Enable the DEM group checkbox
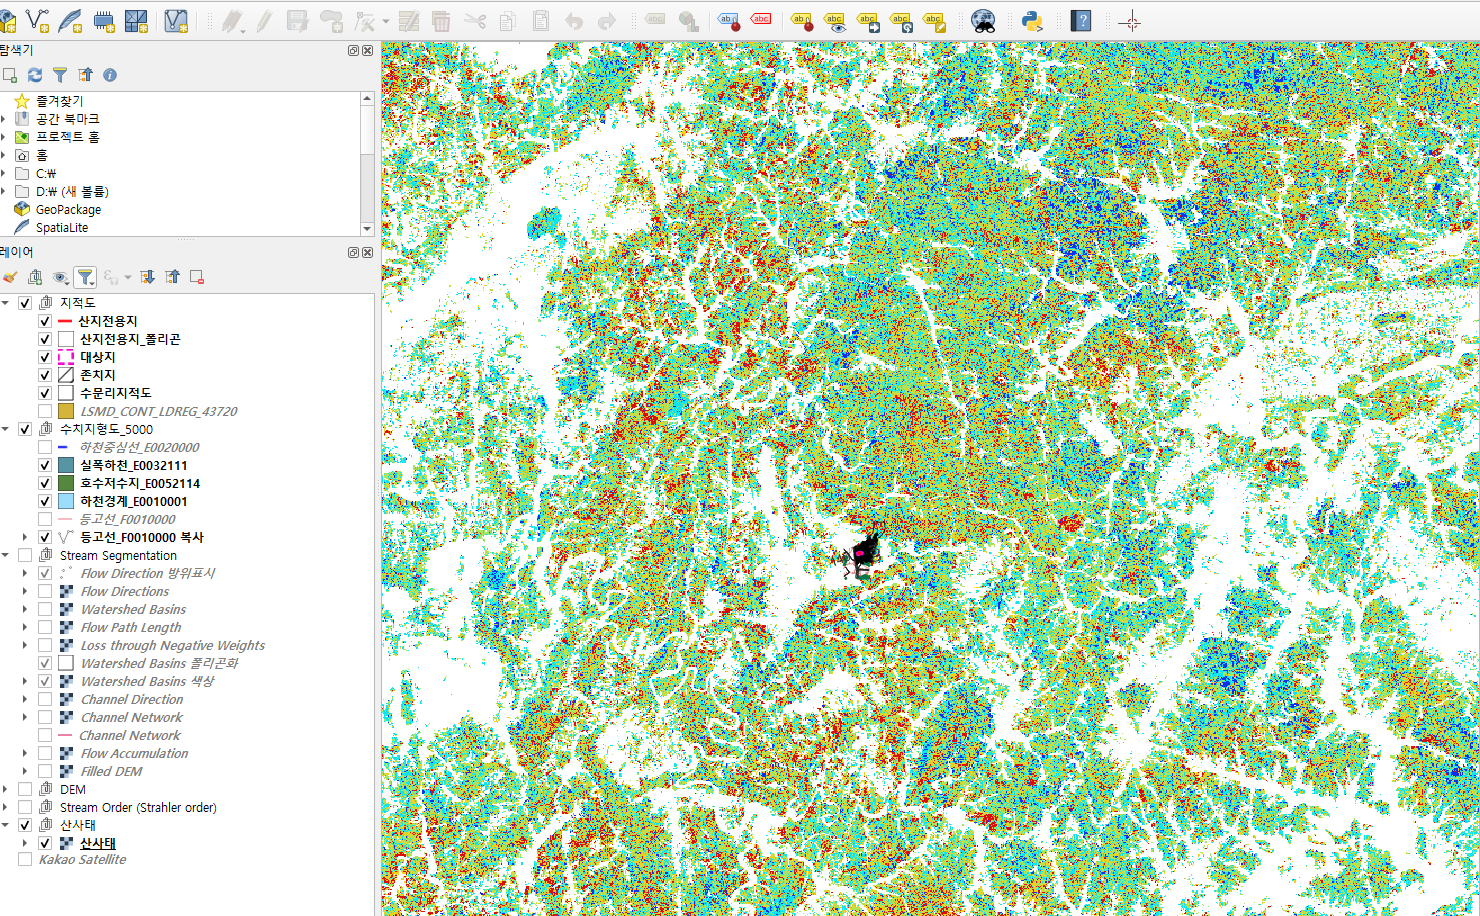The height and width of the screenshot is (916, 1480). point(25,789)
